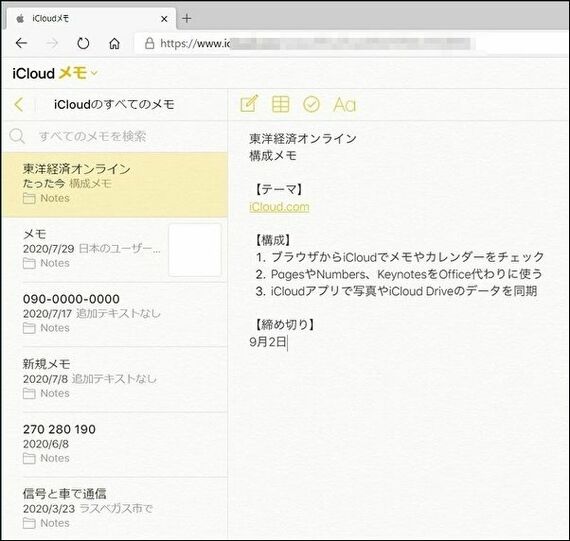Select the iCloudメモ browser tab

(89, 18)
